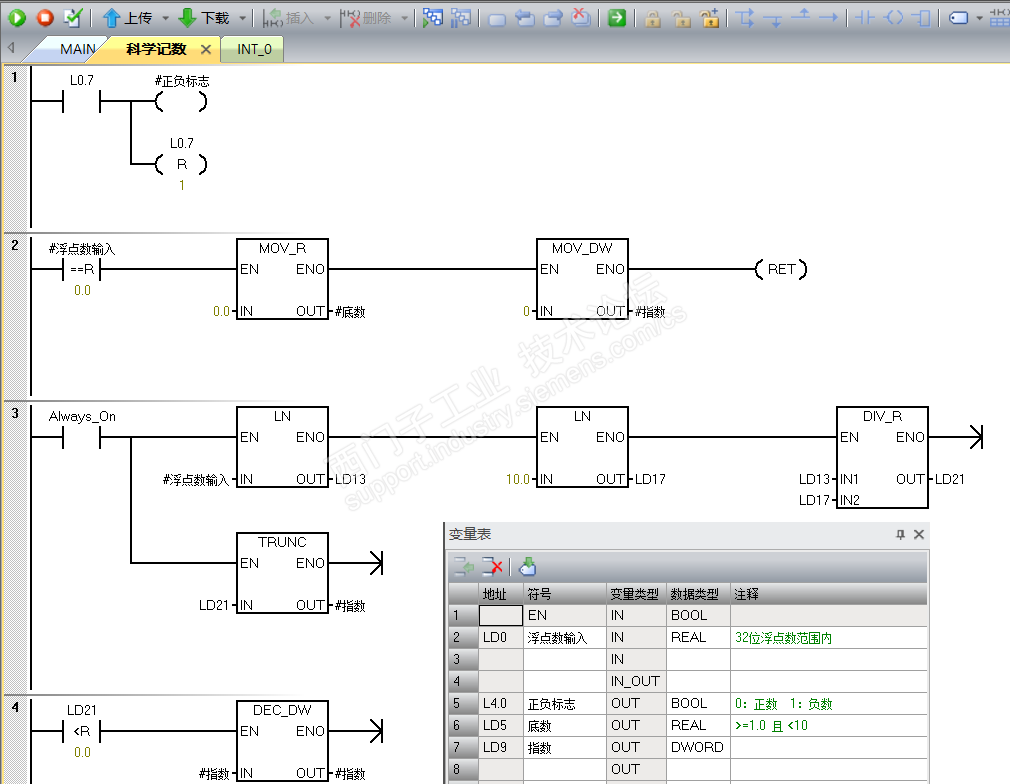Close the 科学记数 tab
This screenshot has width=1010, height=784.
coord(206,49)
